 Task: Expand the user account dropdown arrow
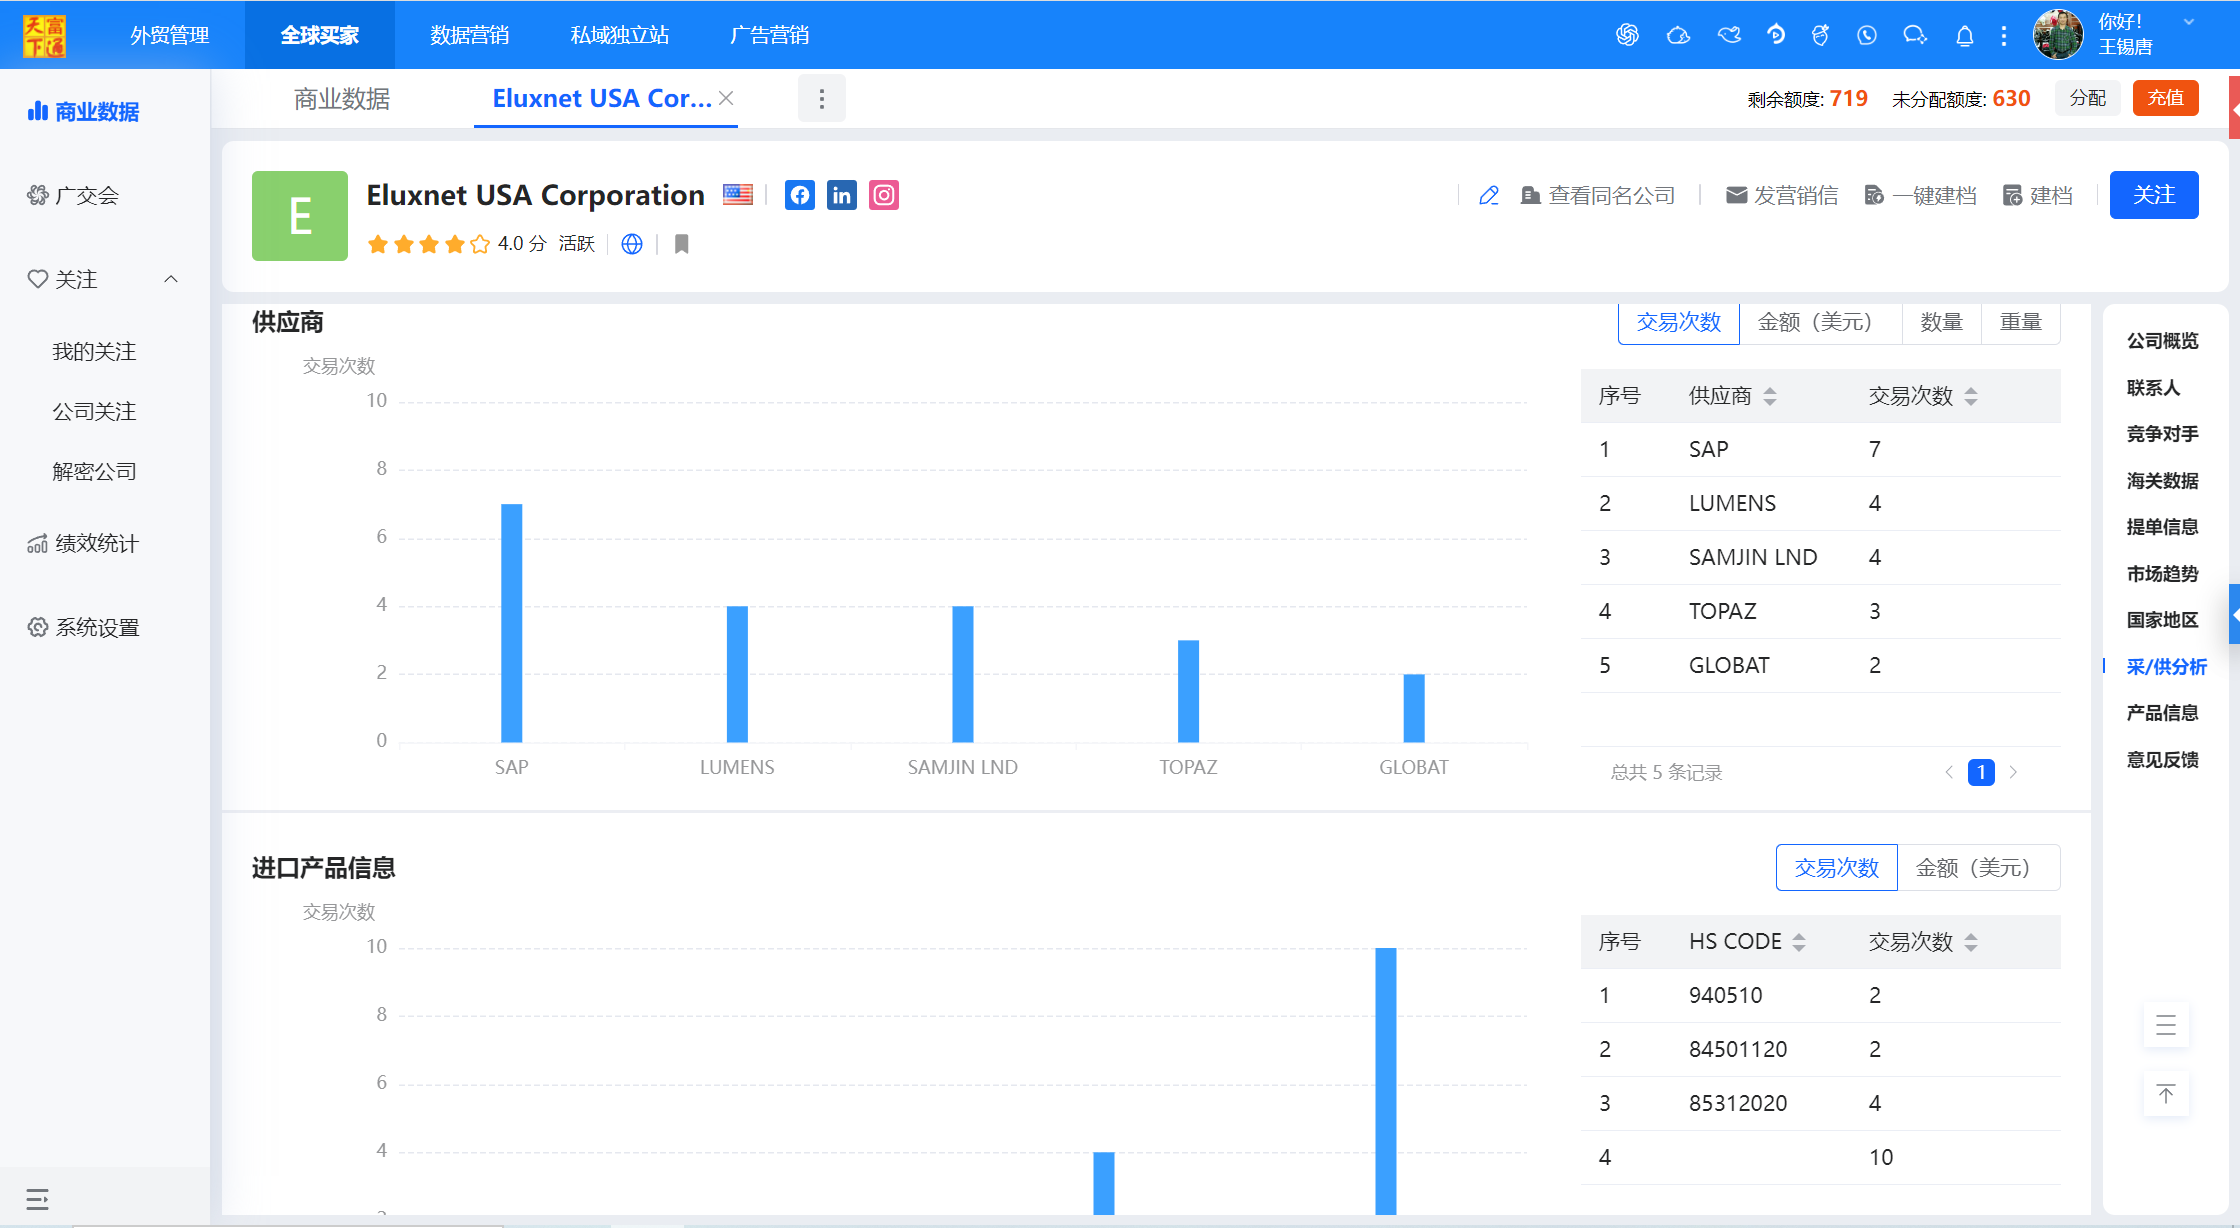pyautogui.click(x=2189, y=22)
